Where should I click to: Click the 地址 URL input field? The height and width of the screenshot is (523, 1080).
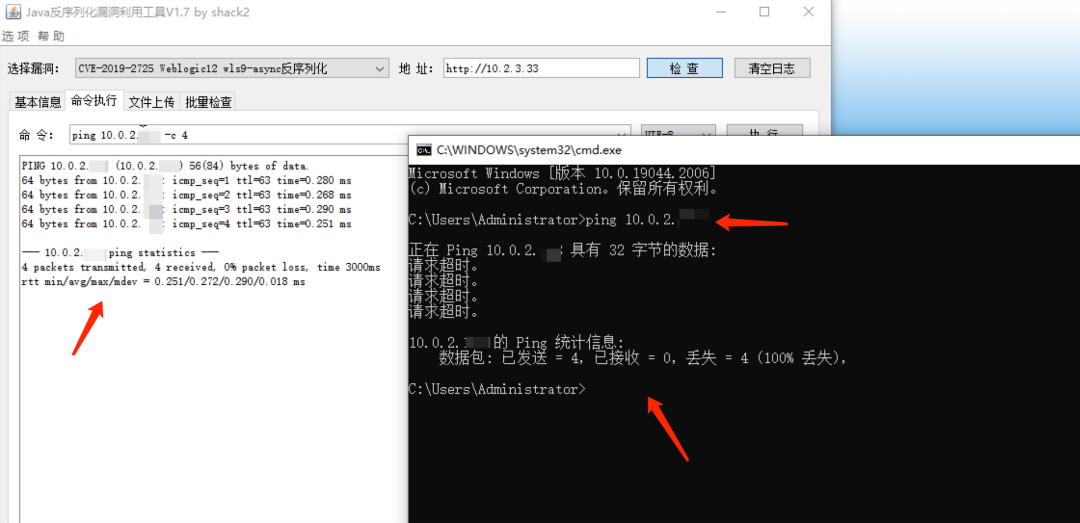[x=541, y=69]
